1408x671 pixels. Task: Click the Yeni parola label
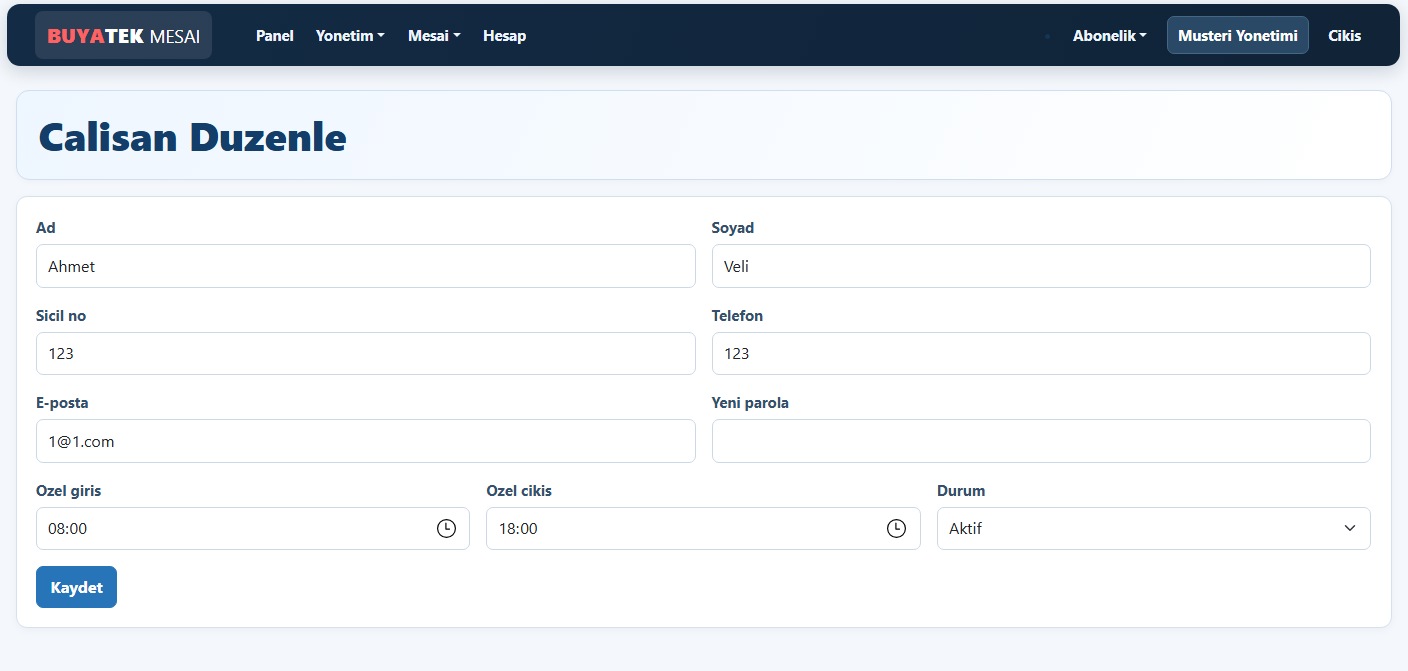click(750, 403)
